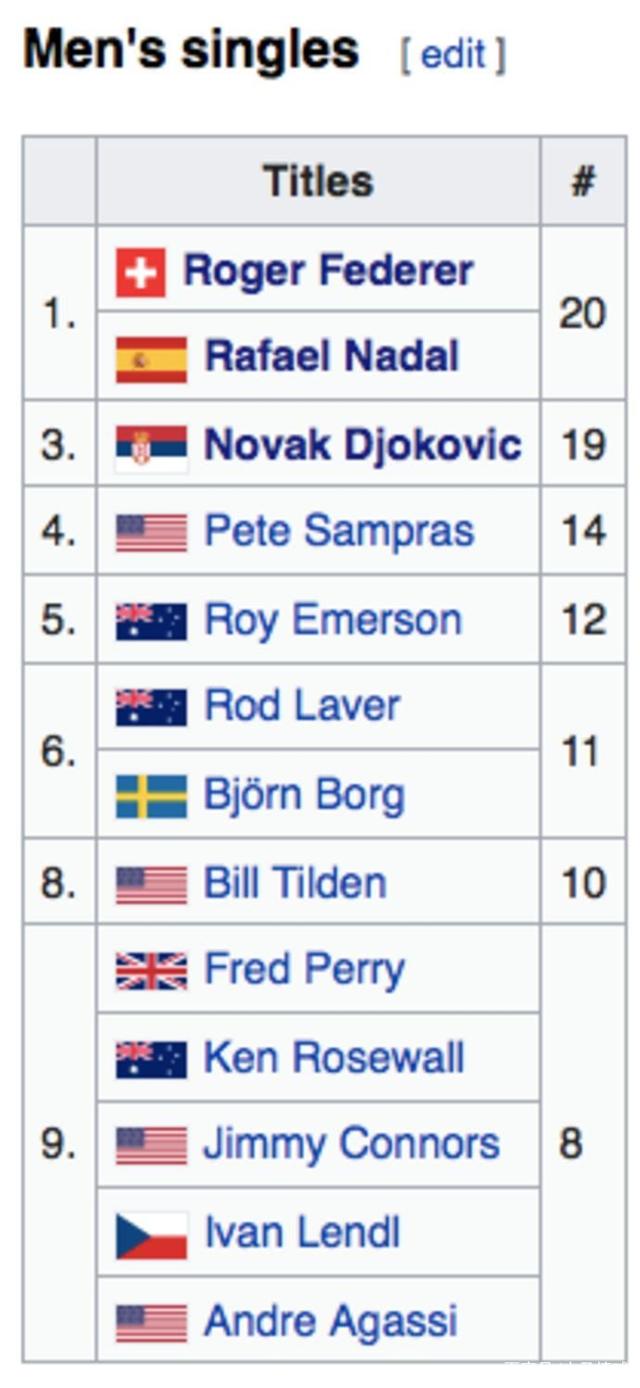
Task: Select the Jimmy Connors link
Action: click(x=351, y=1145)
